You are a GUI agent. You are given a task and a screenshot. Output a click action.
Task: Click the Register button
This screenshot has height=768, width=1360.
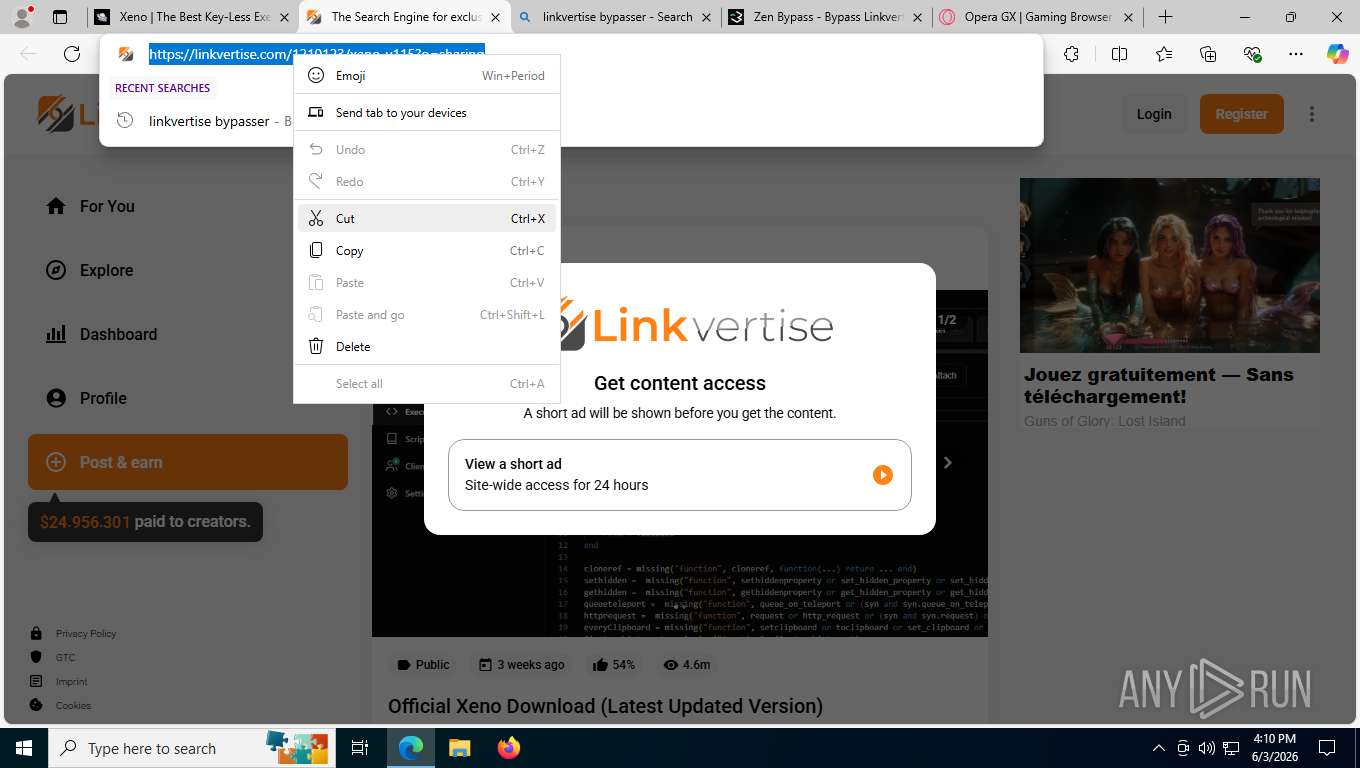point(1241,114)
